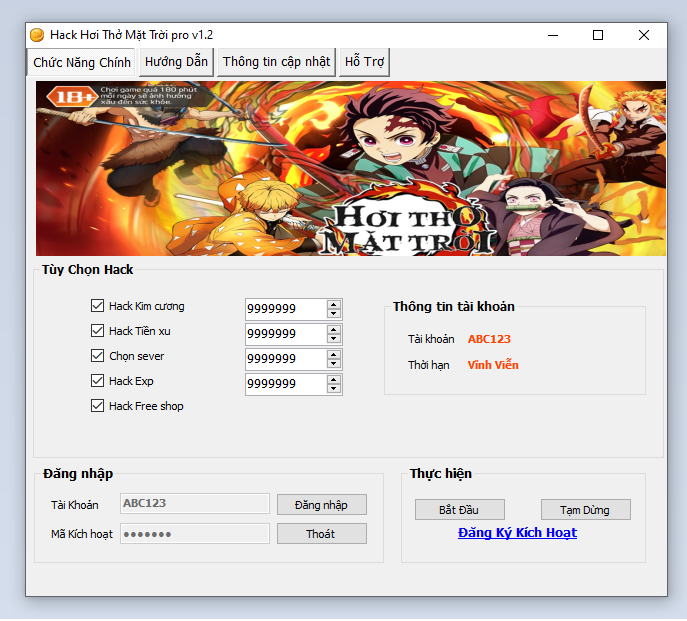Start the hack with Bắt Đầu
The image size is (687, 621).
pos(460,510)
